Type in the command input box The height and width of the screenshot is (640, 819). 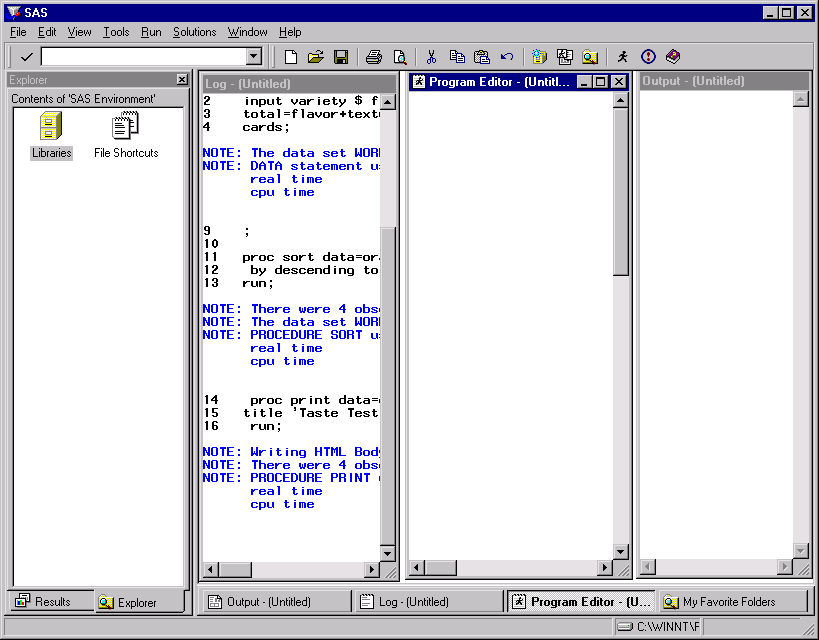coord(142,57)
